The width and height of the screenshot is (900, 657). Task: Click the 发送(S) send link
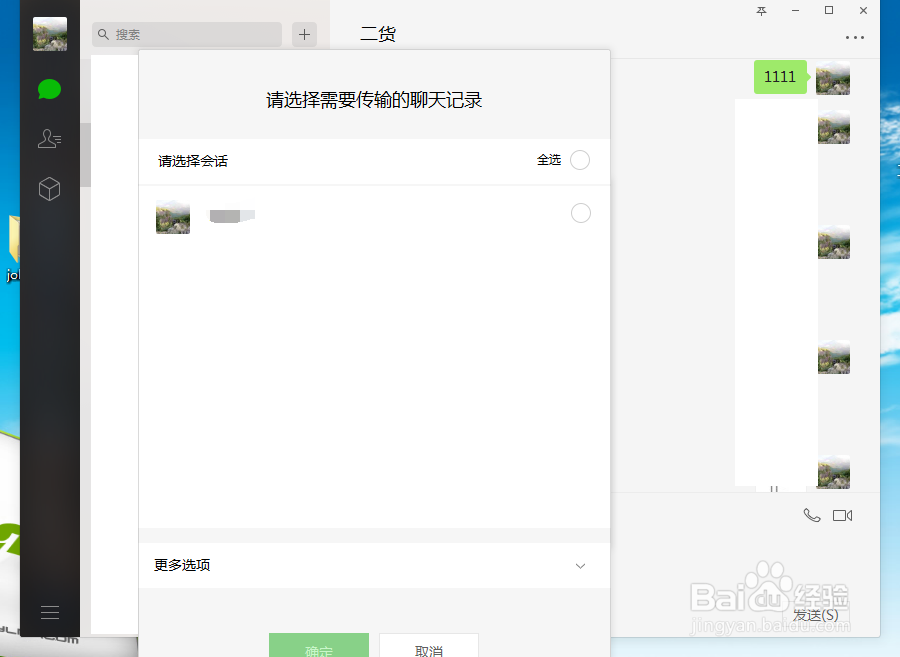coord(814,615)
